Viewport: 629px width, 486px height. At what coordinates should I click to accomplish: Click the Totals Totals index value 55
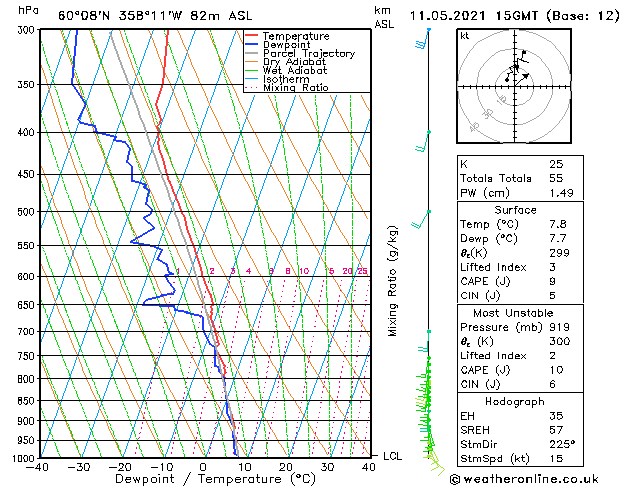coord(556,178)
